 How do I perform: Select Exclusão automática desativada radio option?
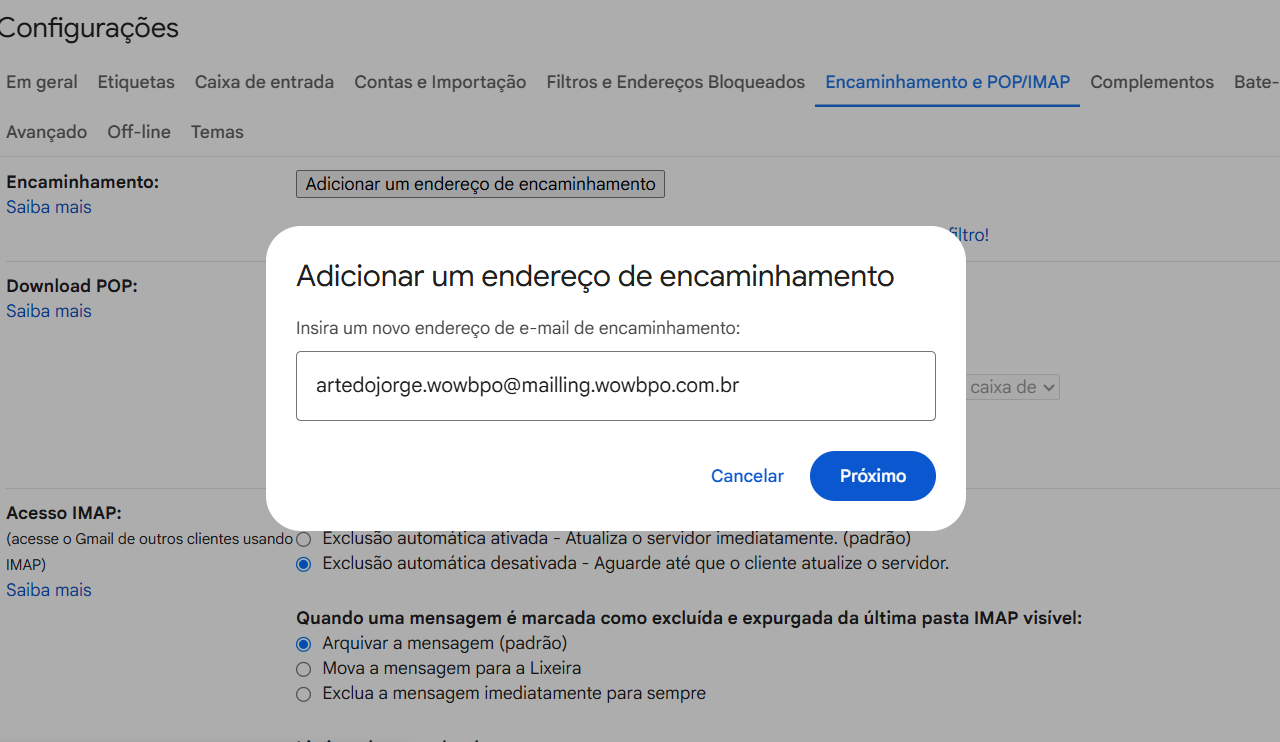[x=304, y=564]
